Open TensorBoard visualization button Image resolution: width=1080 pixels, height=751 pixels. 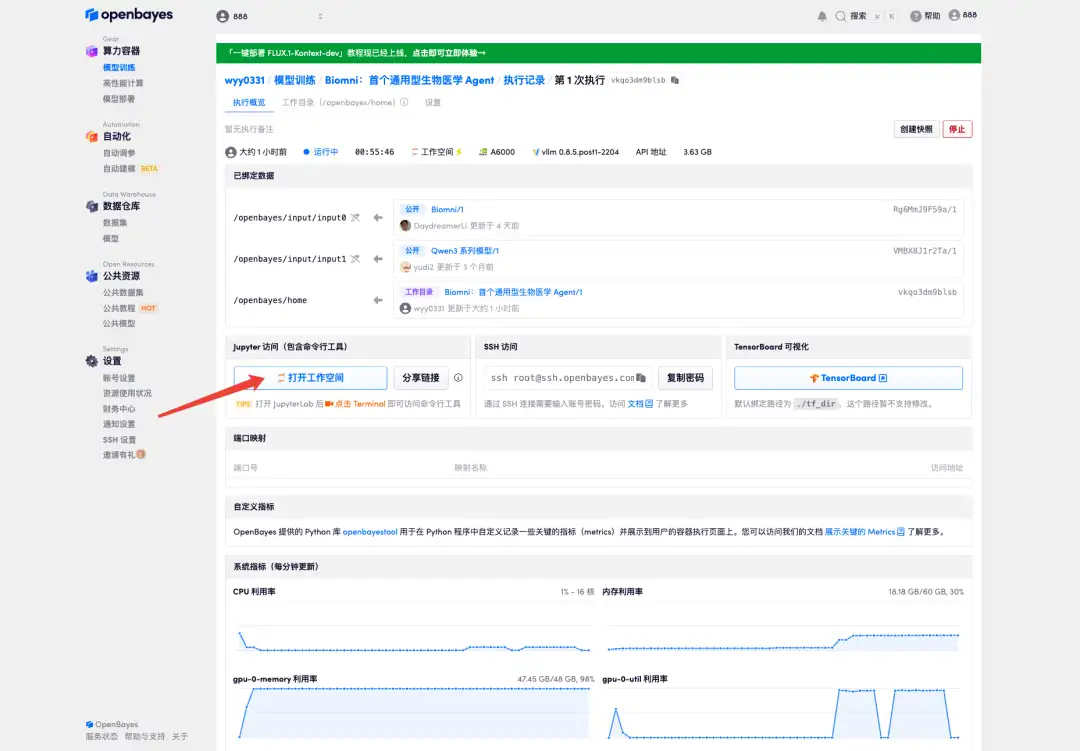(848, 378)
